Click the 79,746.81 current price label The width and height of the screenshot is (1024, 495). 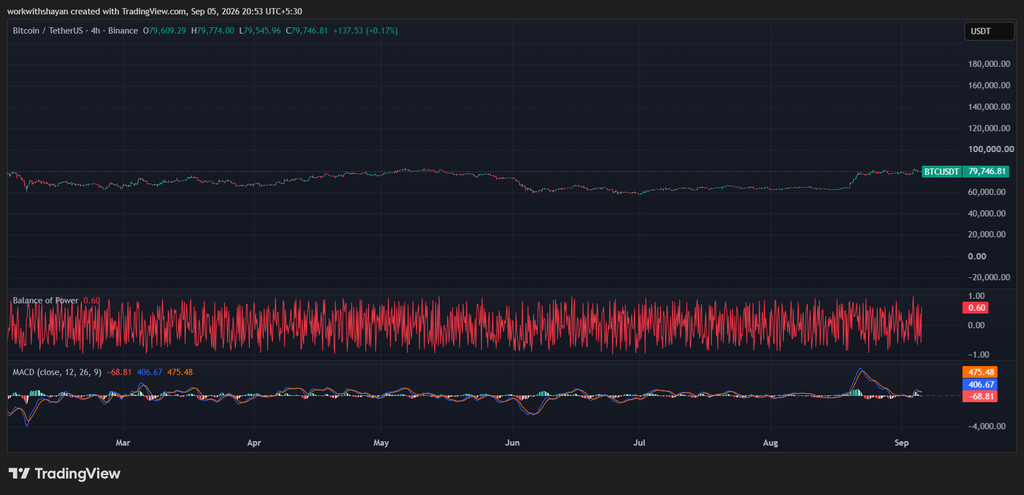(x=985, y=172)
